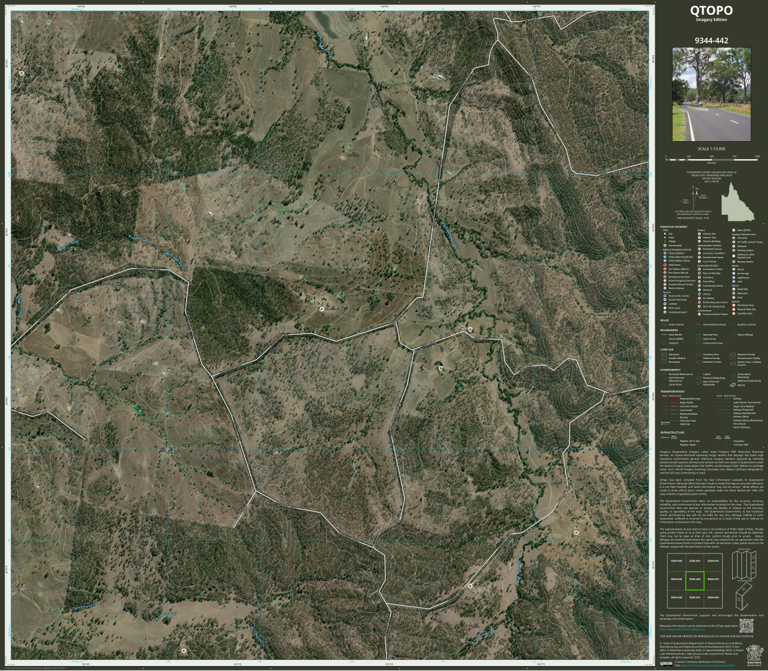
Task: Click the HYDROGRAPHY legend heading
Action: (x=670, y=370)
